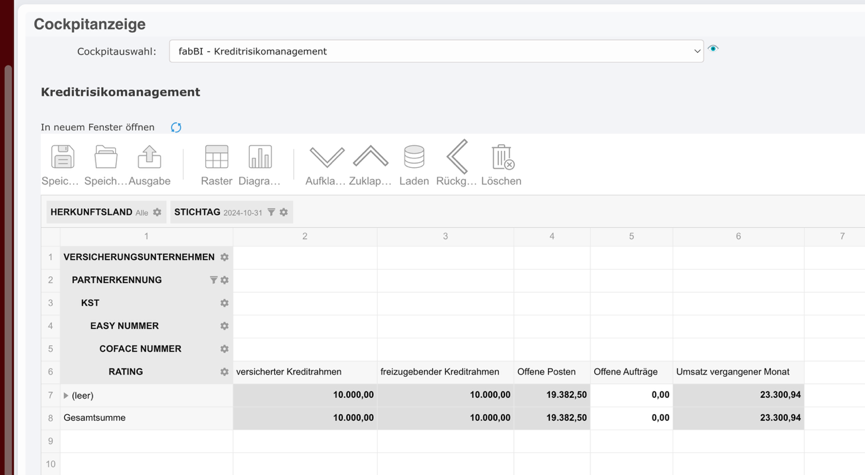Switch to Raster grid view
Viewport: 865px width, 475px height.
[x=216, y=157]
